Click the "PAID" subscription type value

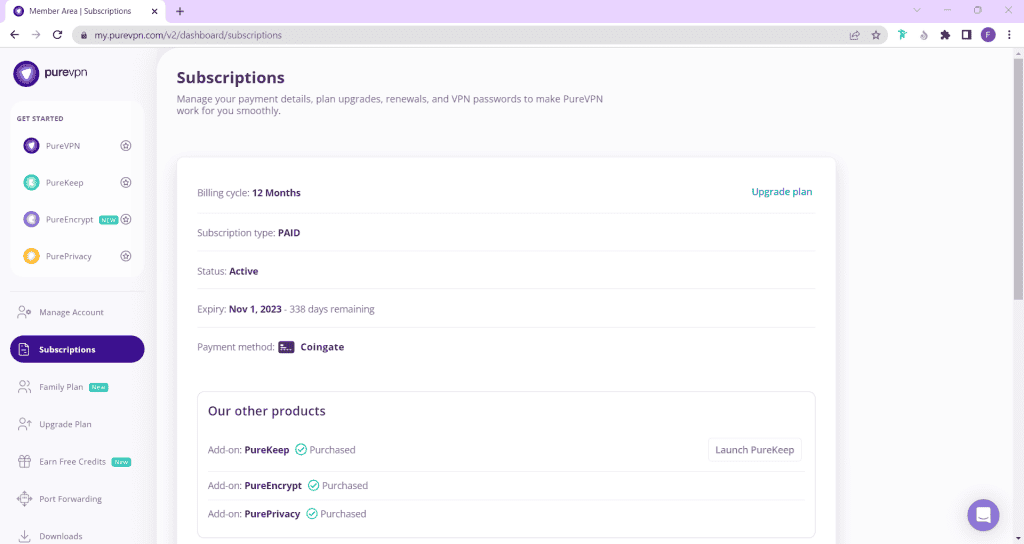[289, 232]
